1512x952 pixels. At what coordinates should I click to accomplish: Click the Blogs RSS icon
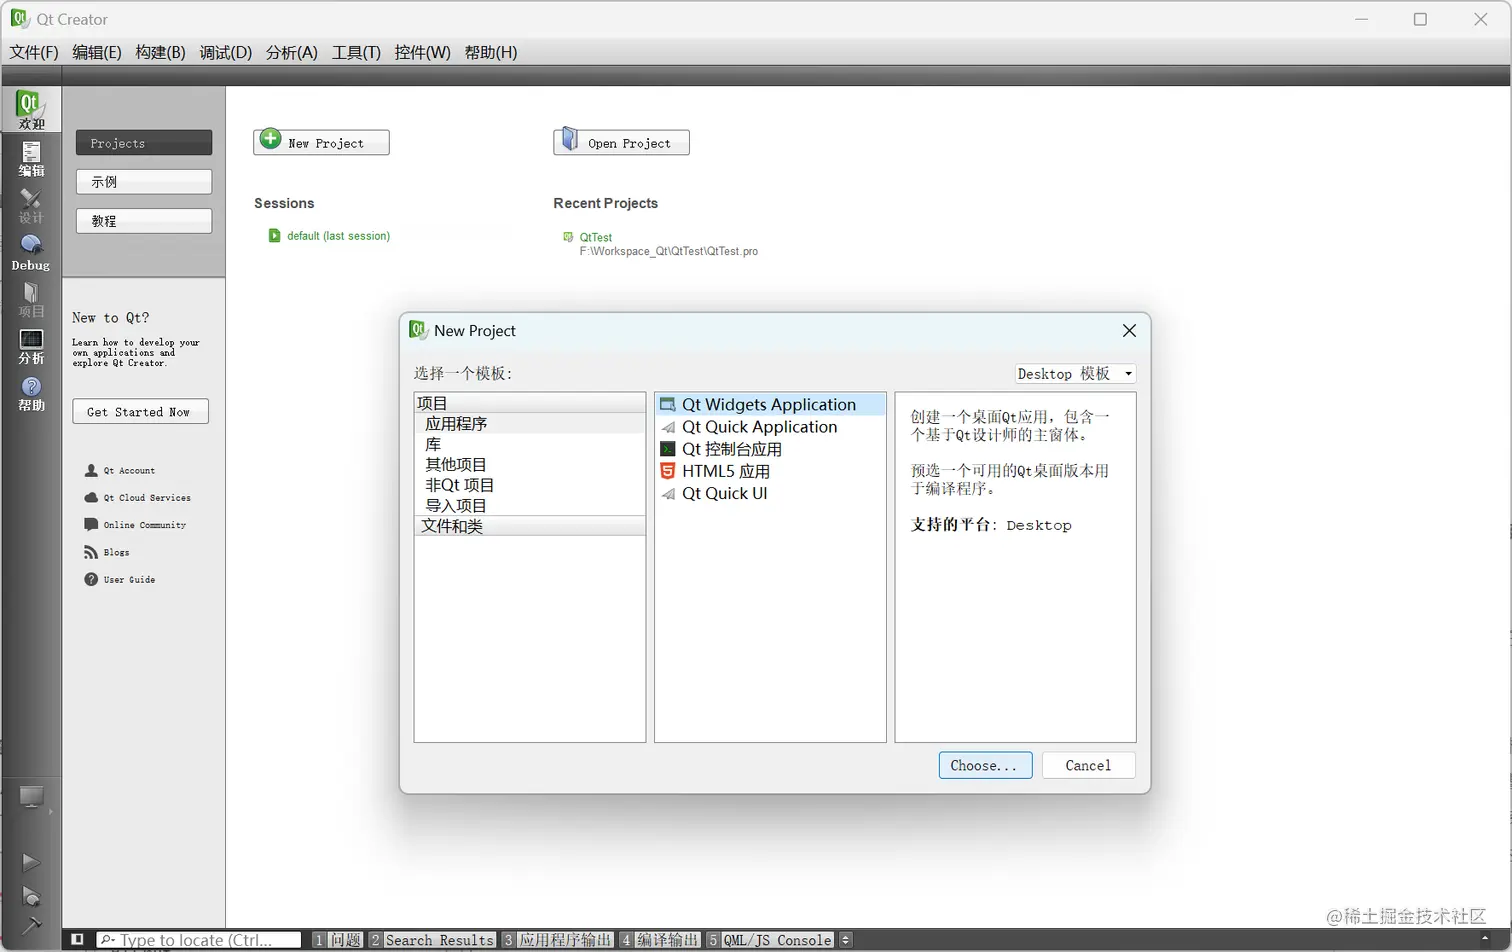tap(91, 552)
